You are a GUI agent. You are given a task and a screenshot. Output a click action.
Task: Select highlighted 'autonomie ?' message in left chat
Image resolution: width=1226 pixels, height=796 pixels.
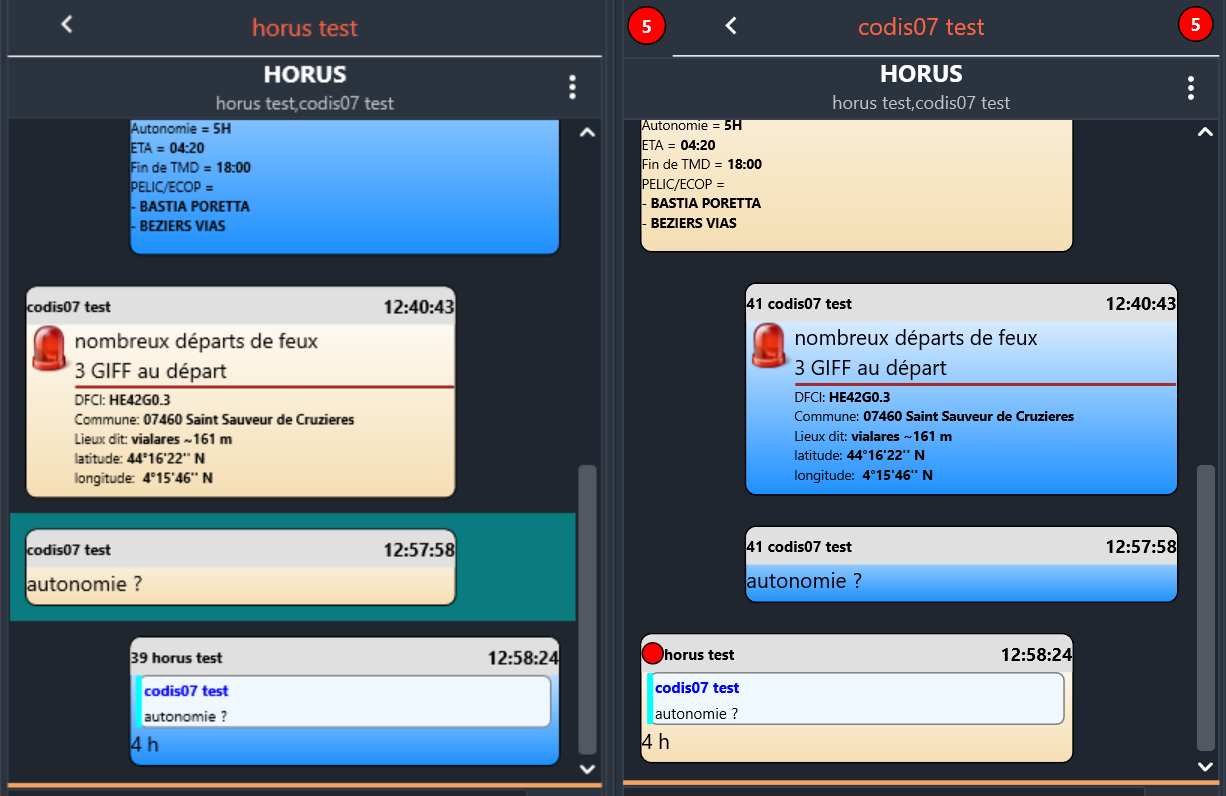coord(240,567)
